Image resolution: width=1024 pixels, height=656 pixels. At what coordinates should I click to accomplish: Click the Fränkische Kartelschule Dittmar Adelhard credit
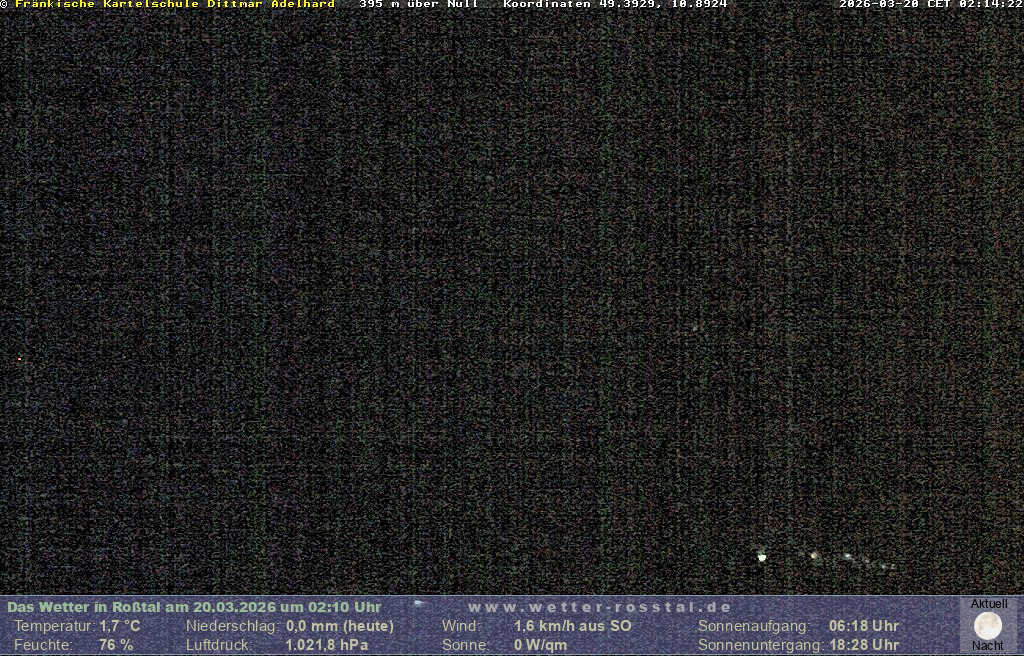pyautogui.click(x=175, y=4)
